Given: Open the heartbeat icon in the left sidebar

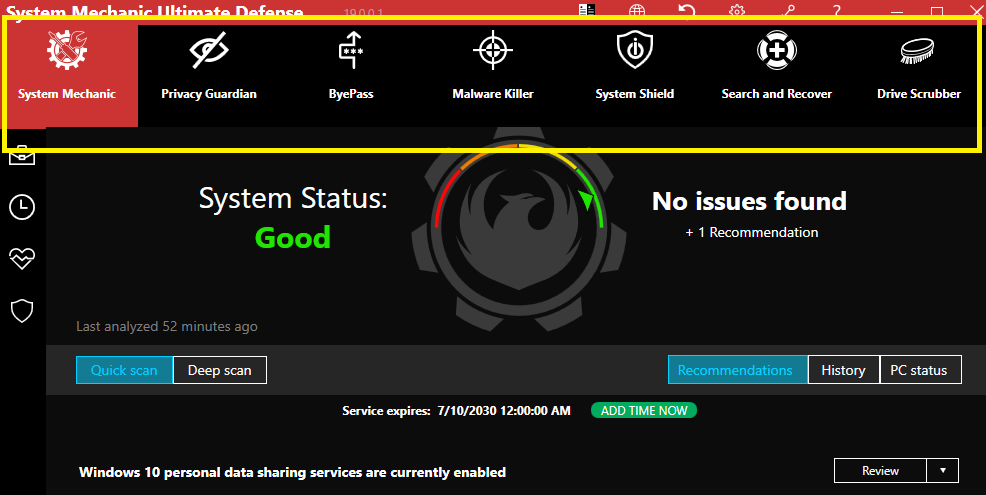Looking at the screenshot, I should coord(22,259).
